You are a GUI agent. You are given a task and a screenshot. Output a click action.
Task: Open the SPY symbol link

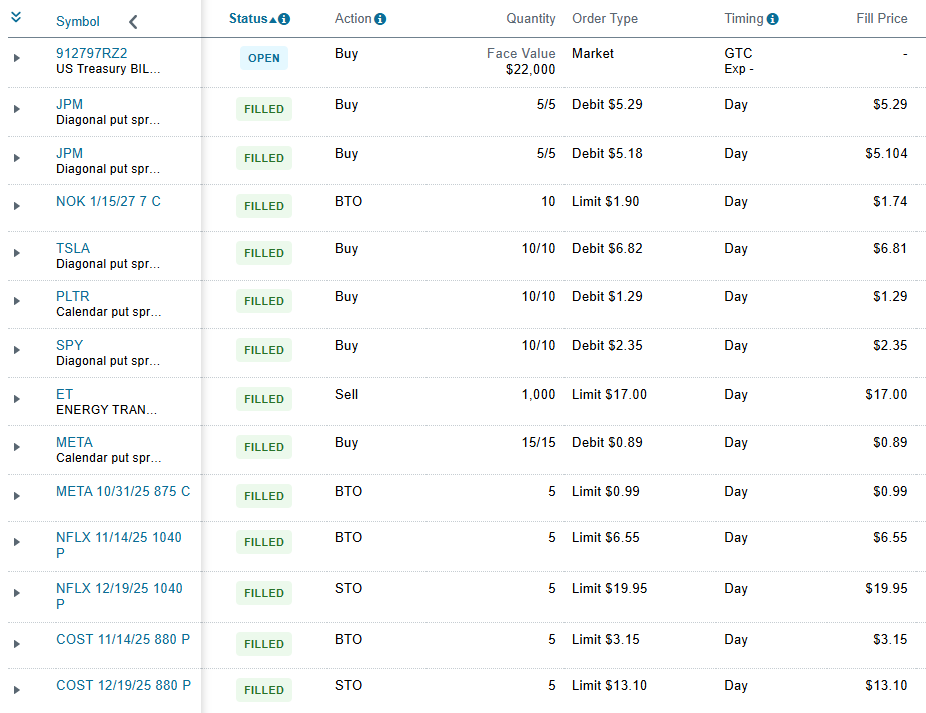coord(69,346)
